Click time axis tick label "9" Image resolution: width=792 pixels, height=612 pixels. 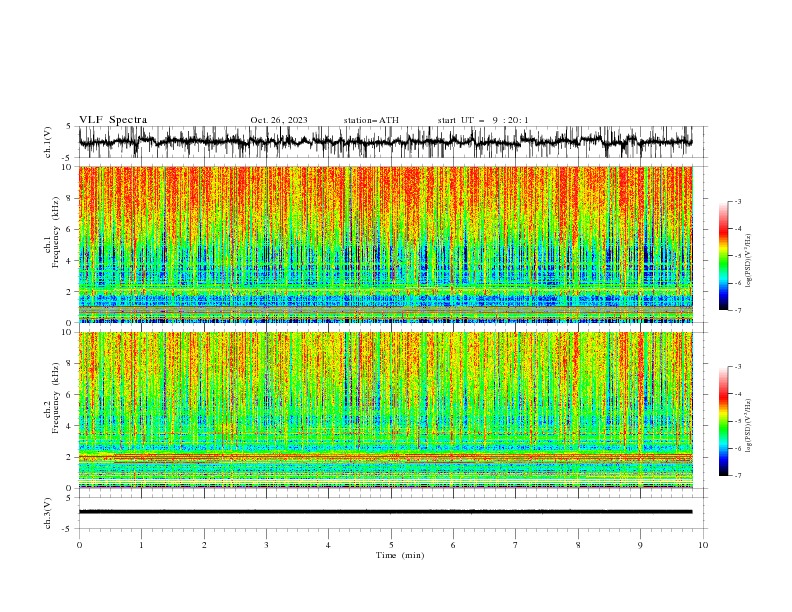[640, 545]
